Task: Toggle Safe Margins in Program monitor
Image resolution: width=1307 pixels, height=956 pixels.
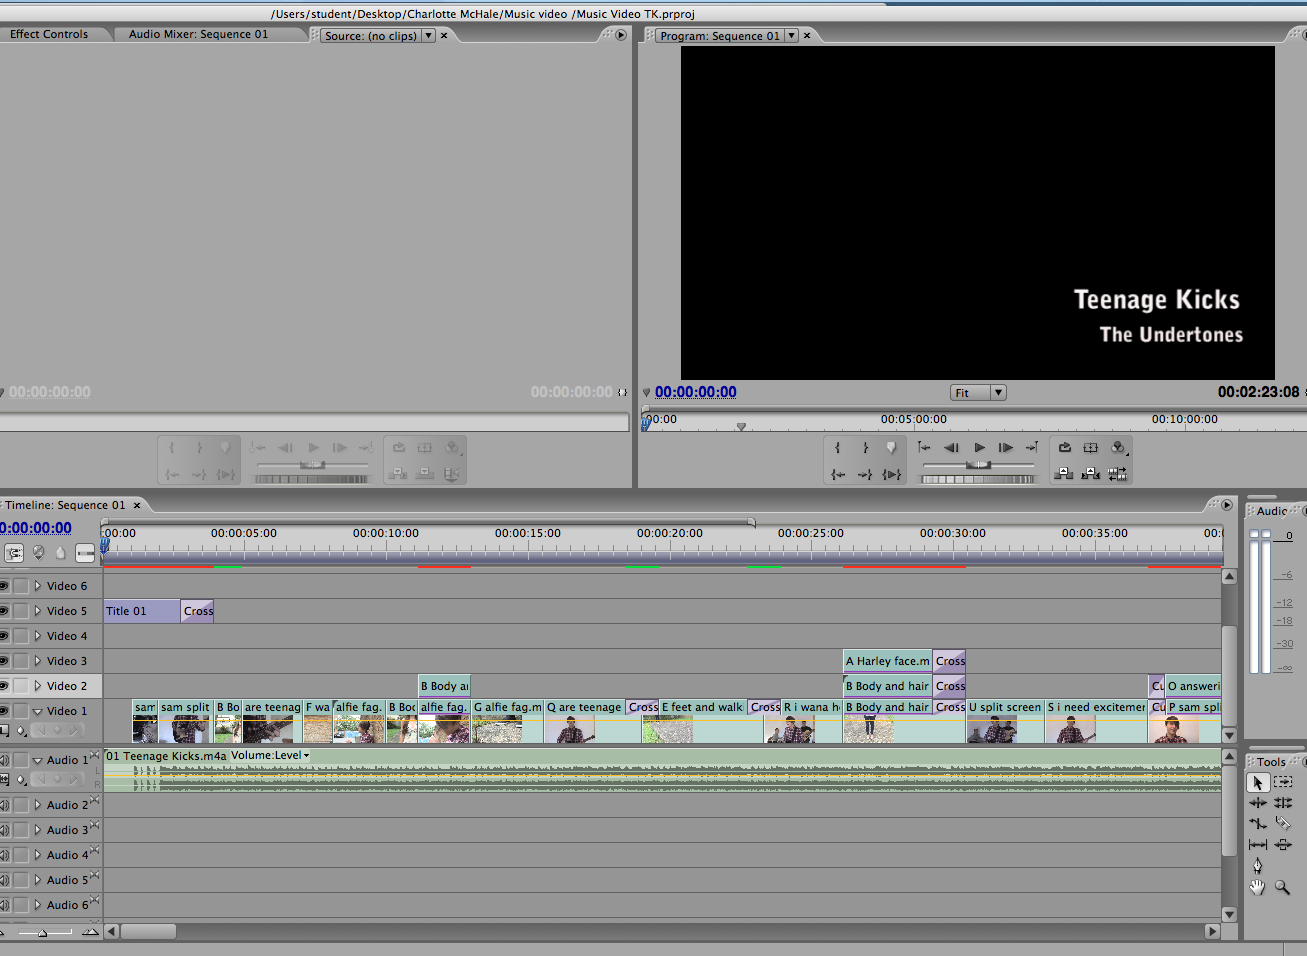Action: point(1091,448)
